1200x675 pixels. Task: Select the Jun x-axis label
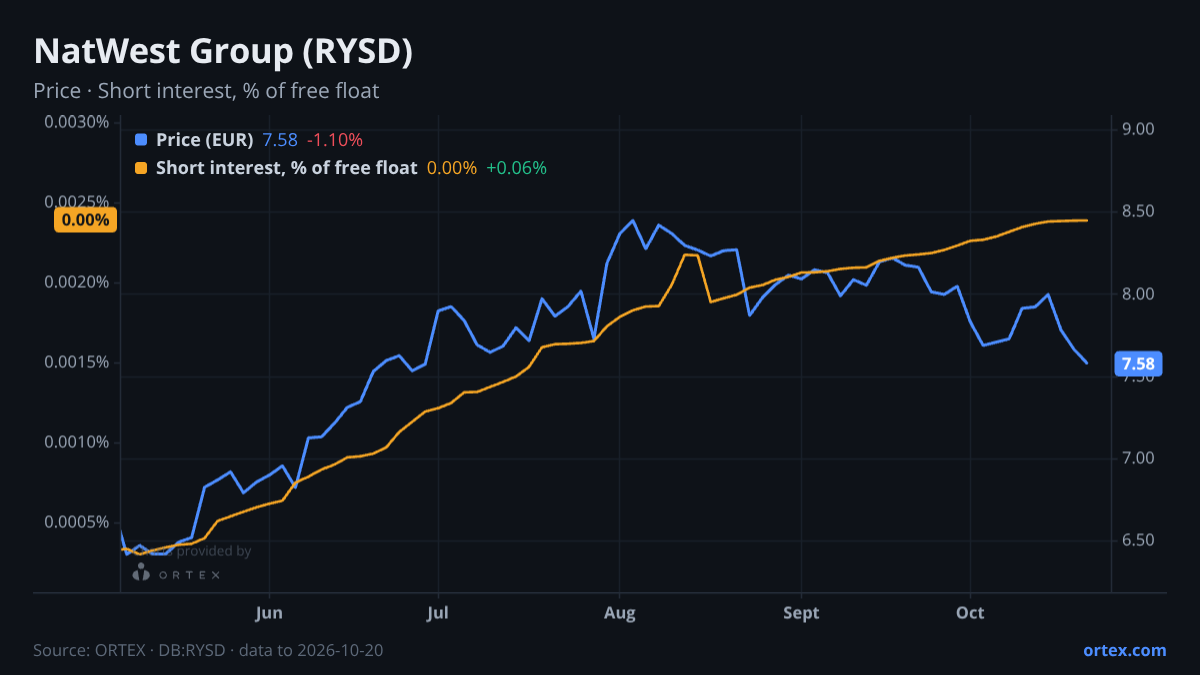269,612
